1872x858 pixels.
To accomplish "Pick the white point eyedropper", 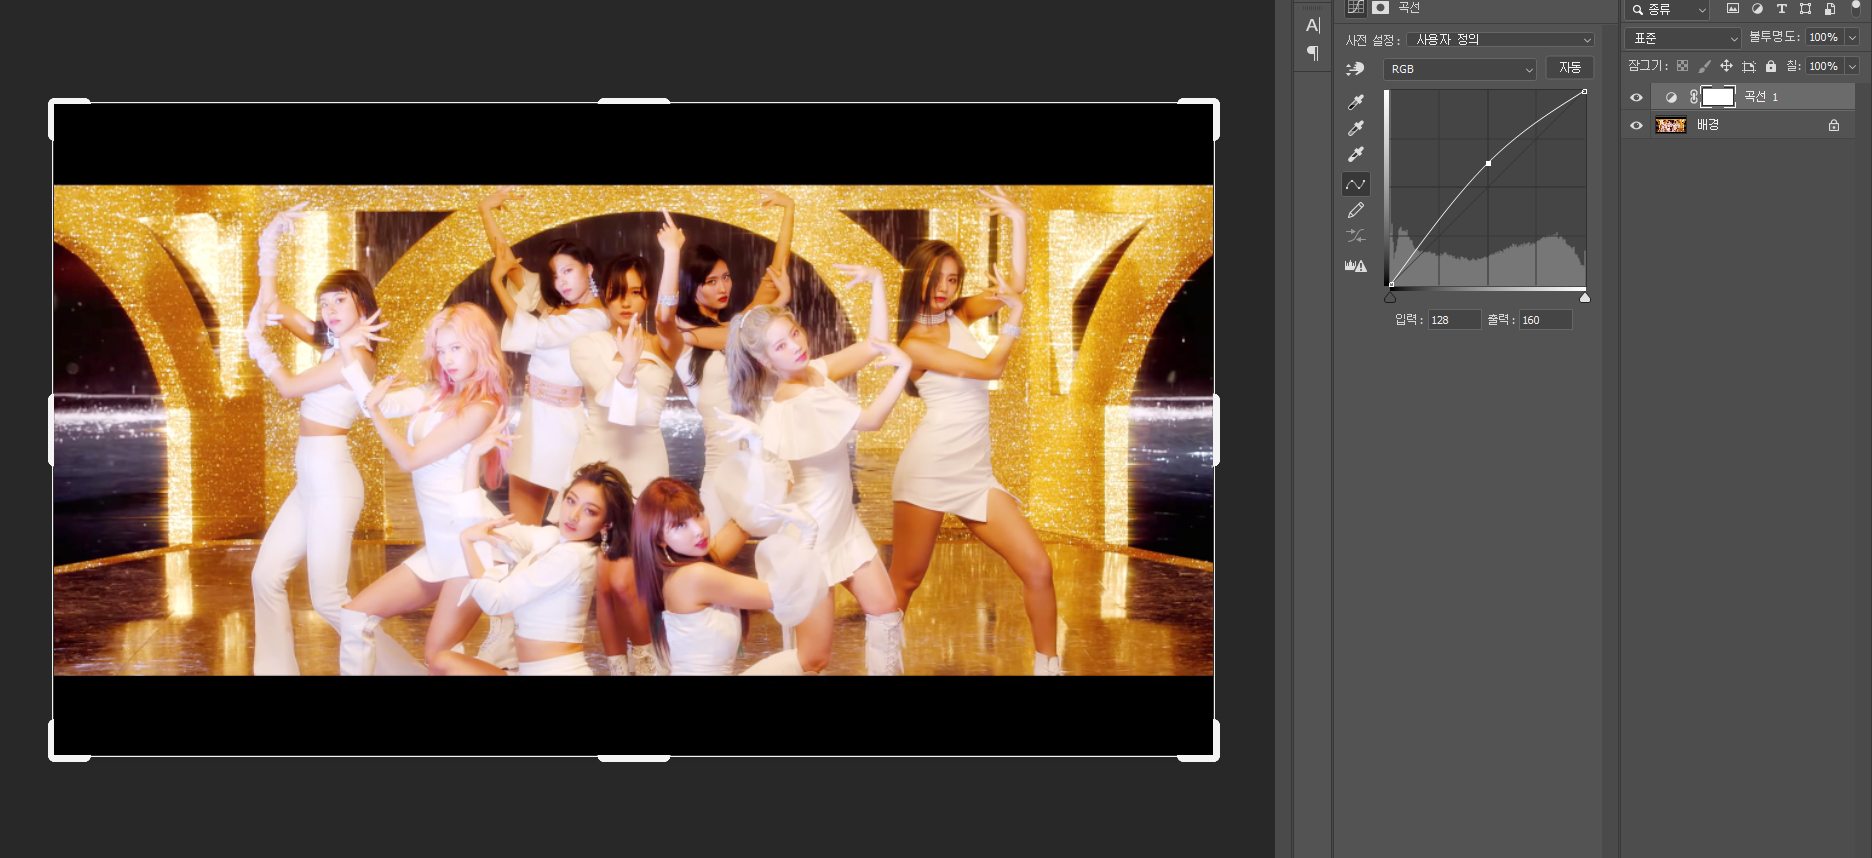I will tap(1356, 154).
